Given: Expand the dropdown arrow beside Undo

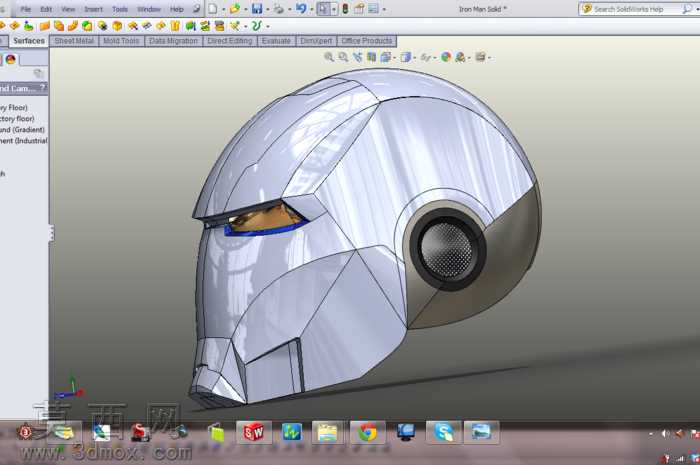Looking at the screenshot, I should click(x=311, y=9).
